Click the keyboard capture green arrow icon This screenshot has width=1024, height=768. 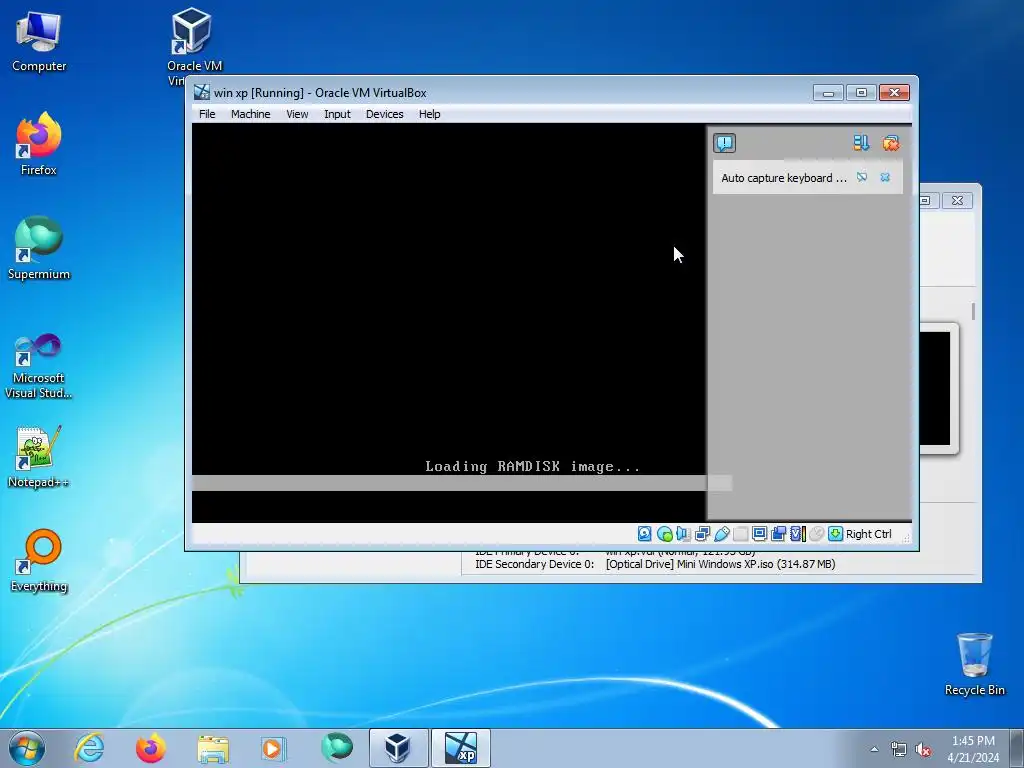pos(835,534)
